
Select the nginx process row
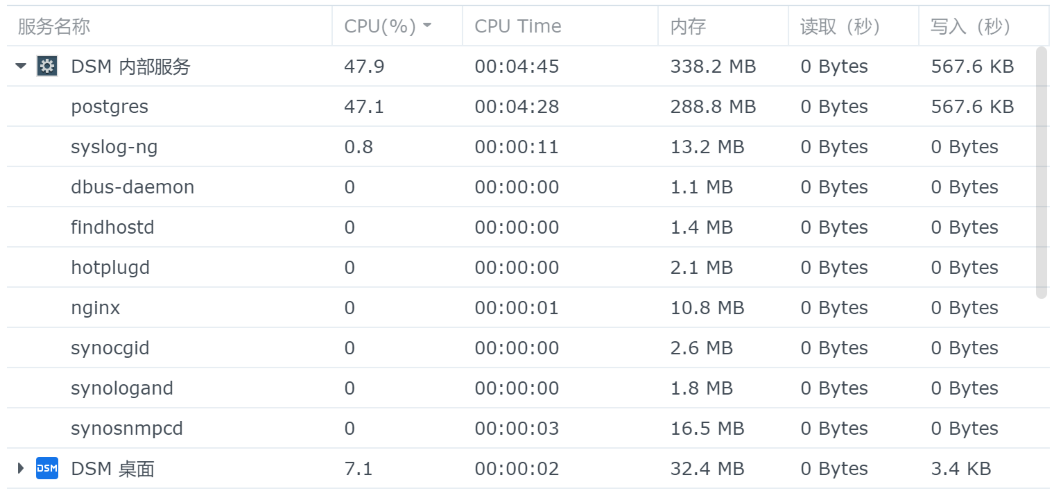pos(521,308)
